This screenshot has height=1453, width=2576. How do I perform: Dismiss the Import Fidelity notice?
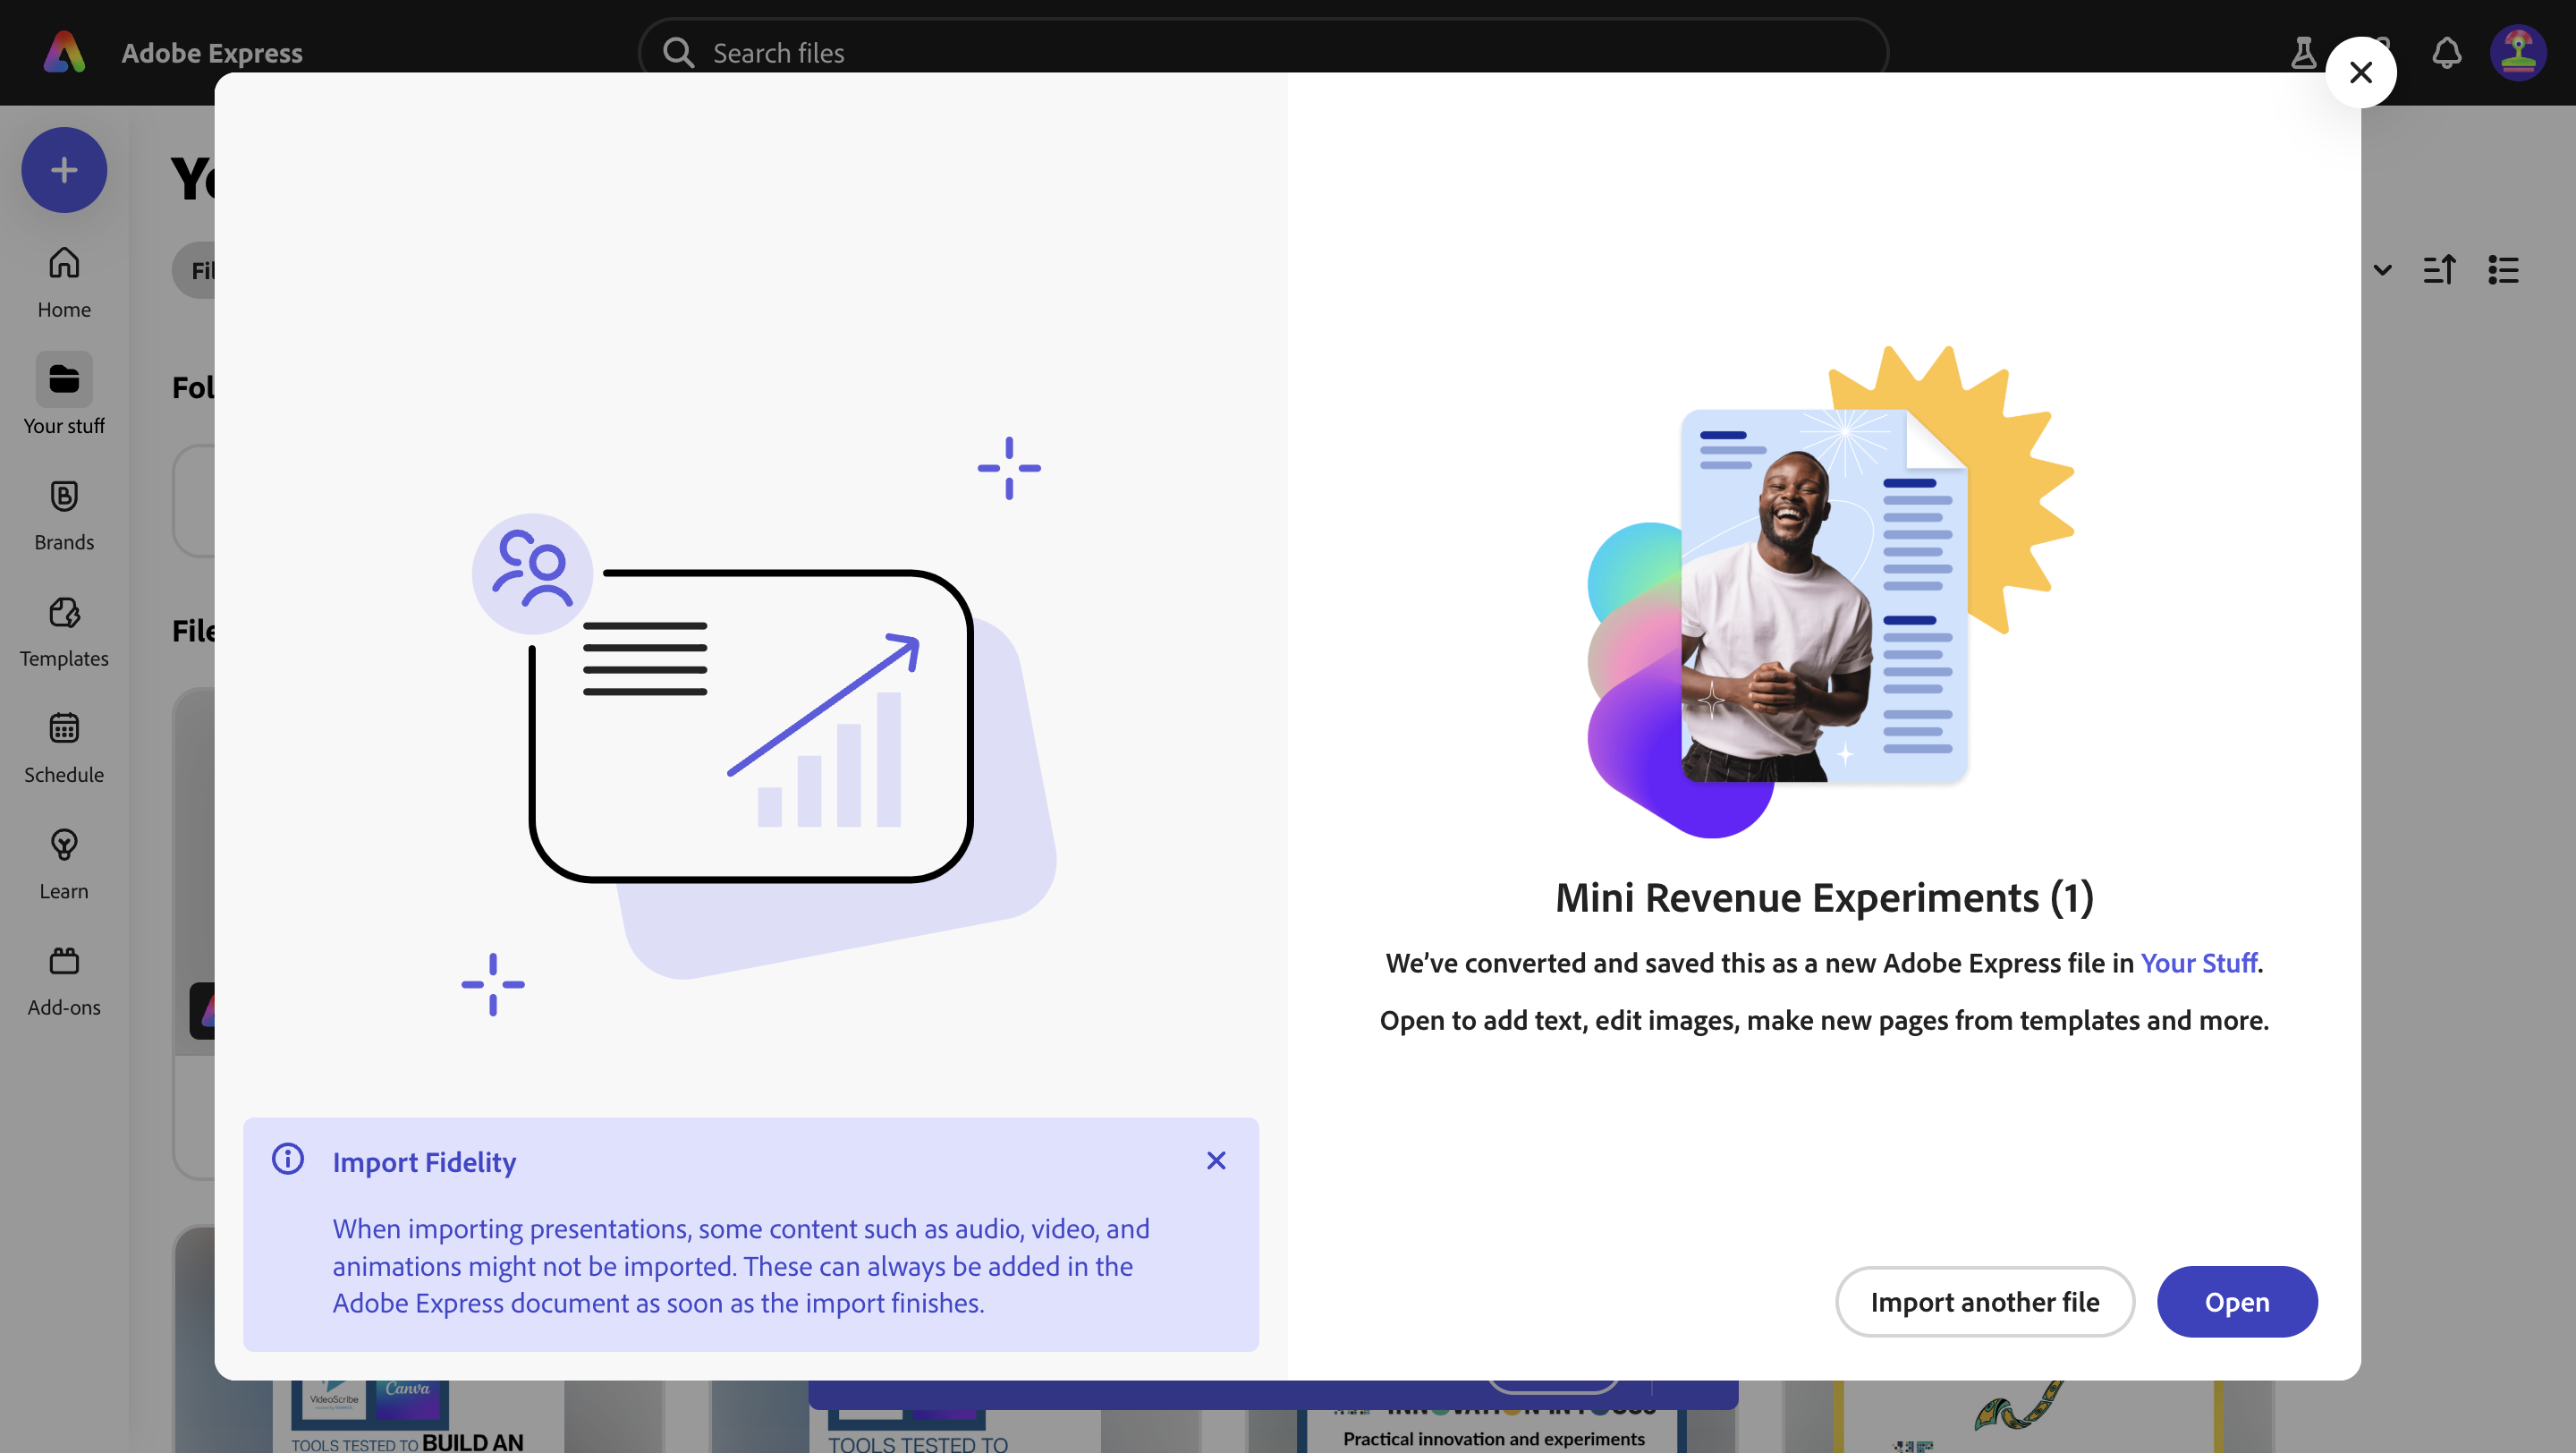1215,1160
